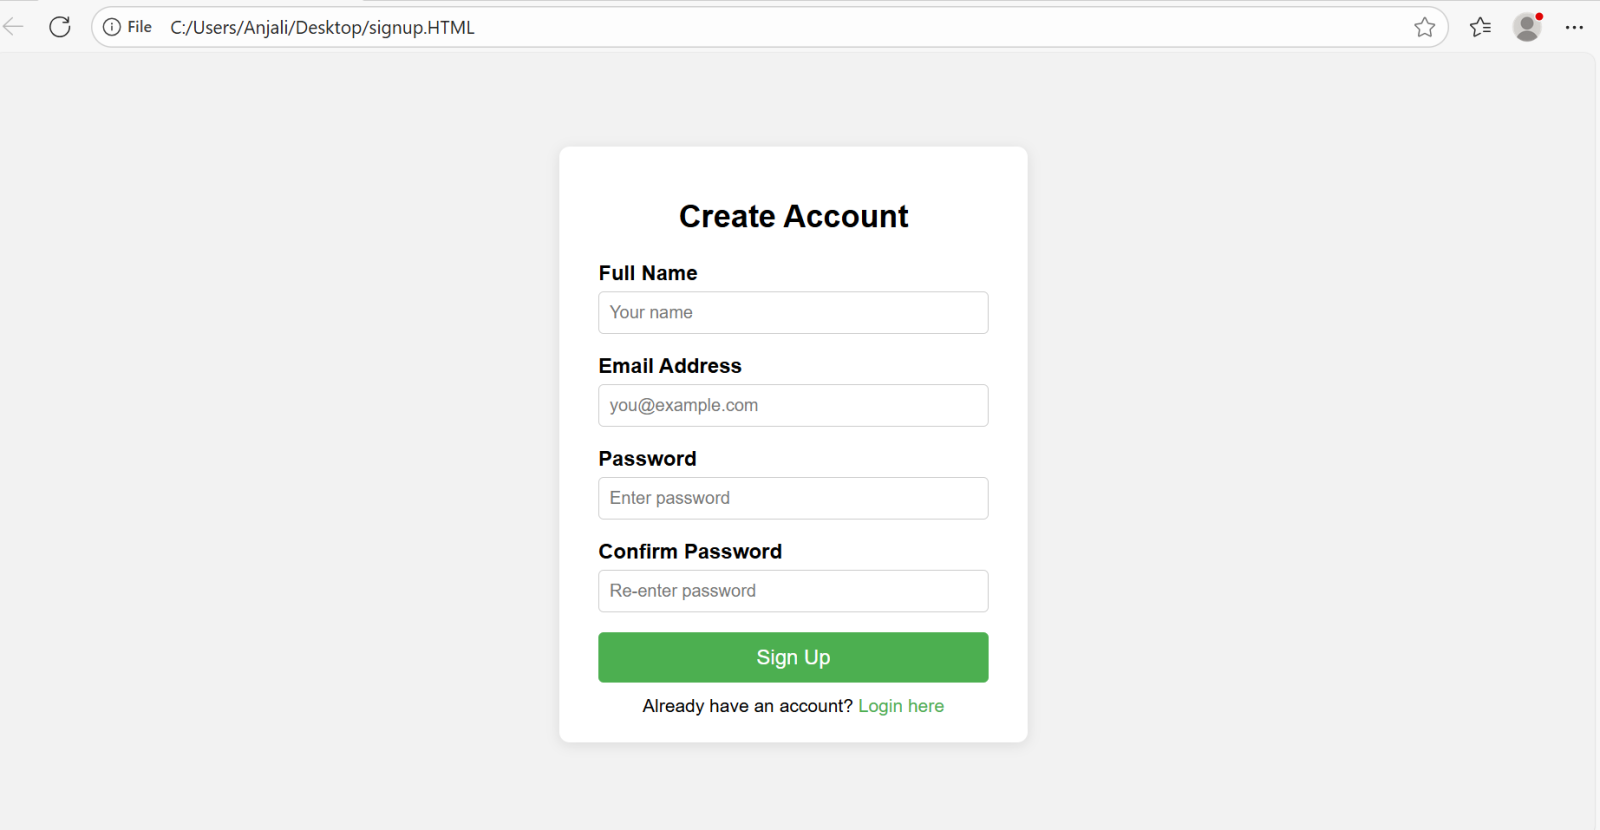Image resolution: width=1600 pixels, height=830 pixels.
Task: Go back using the browser back arrow
Action: pyautogui.click(x=14, y=27)
